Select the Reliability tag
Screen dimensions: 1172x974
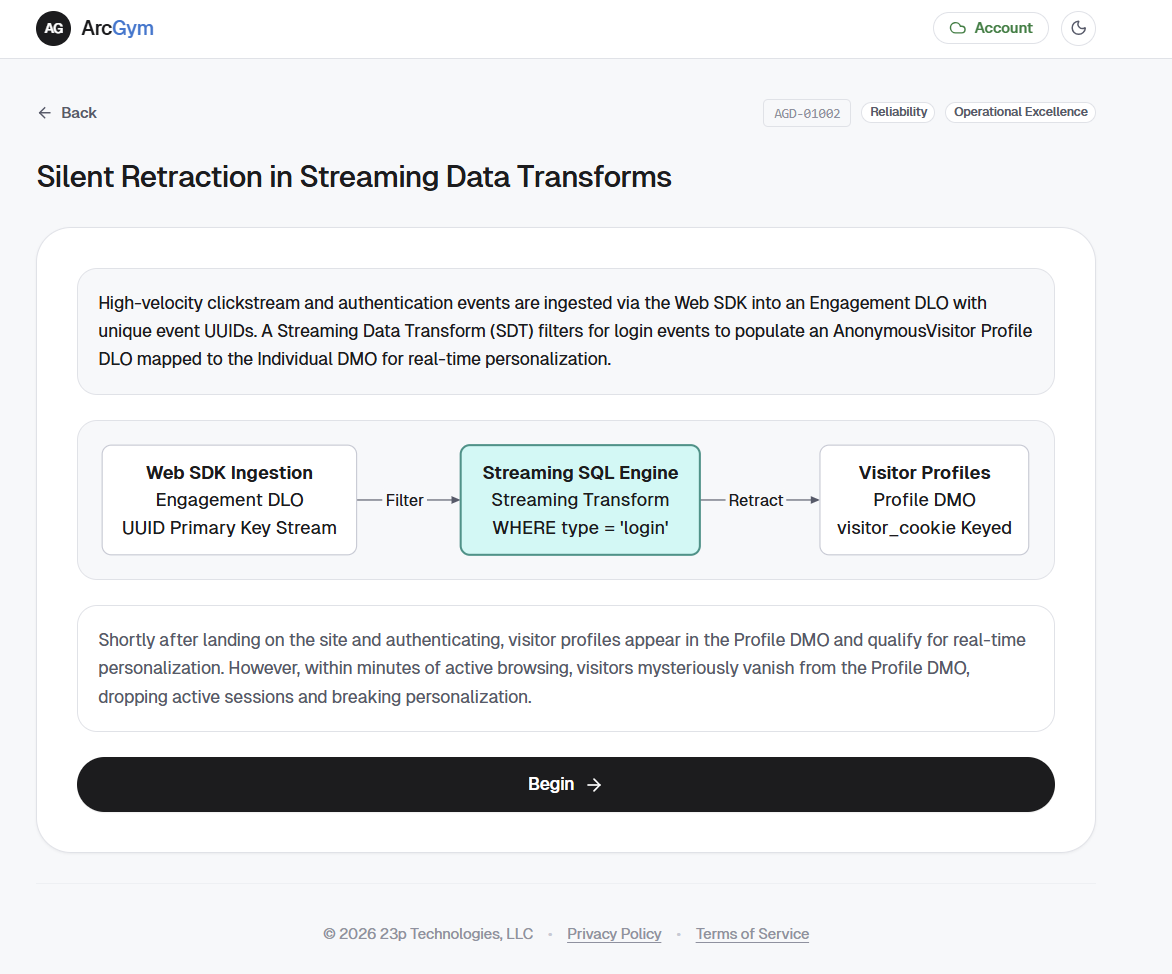click(898, 112)
